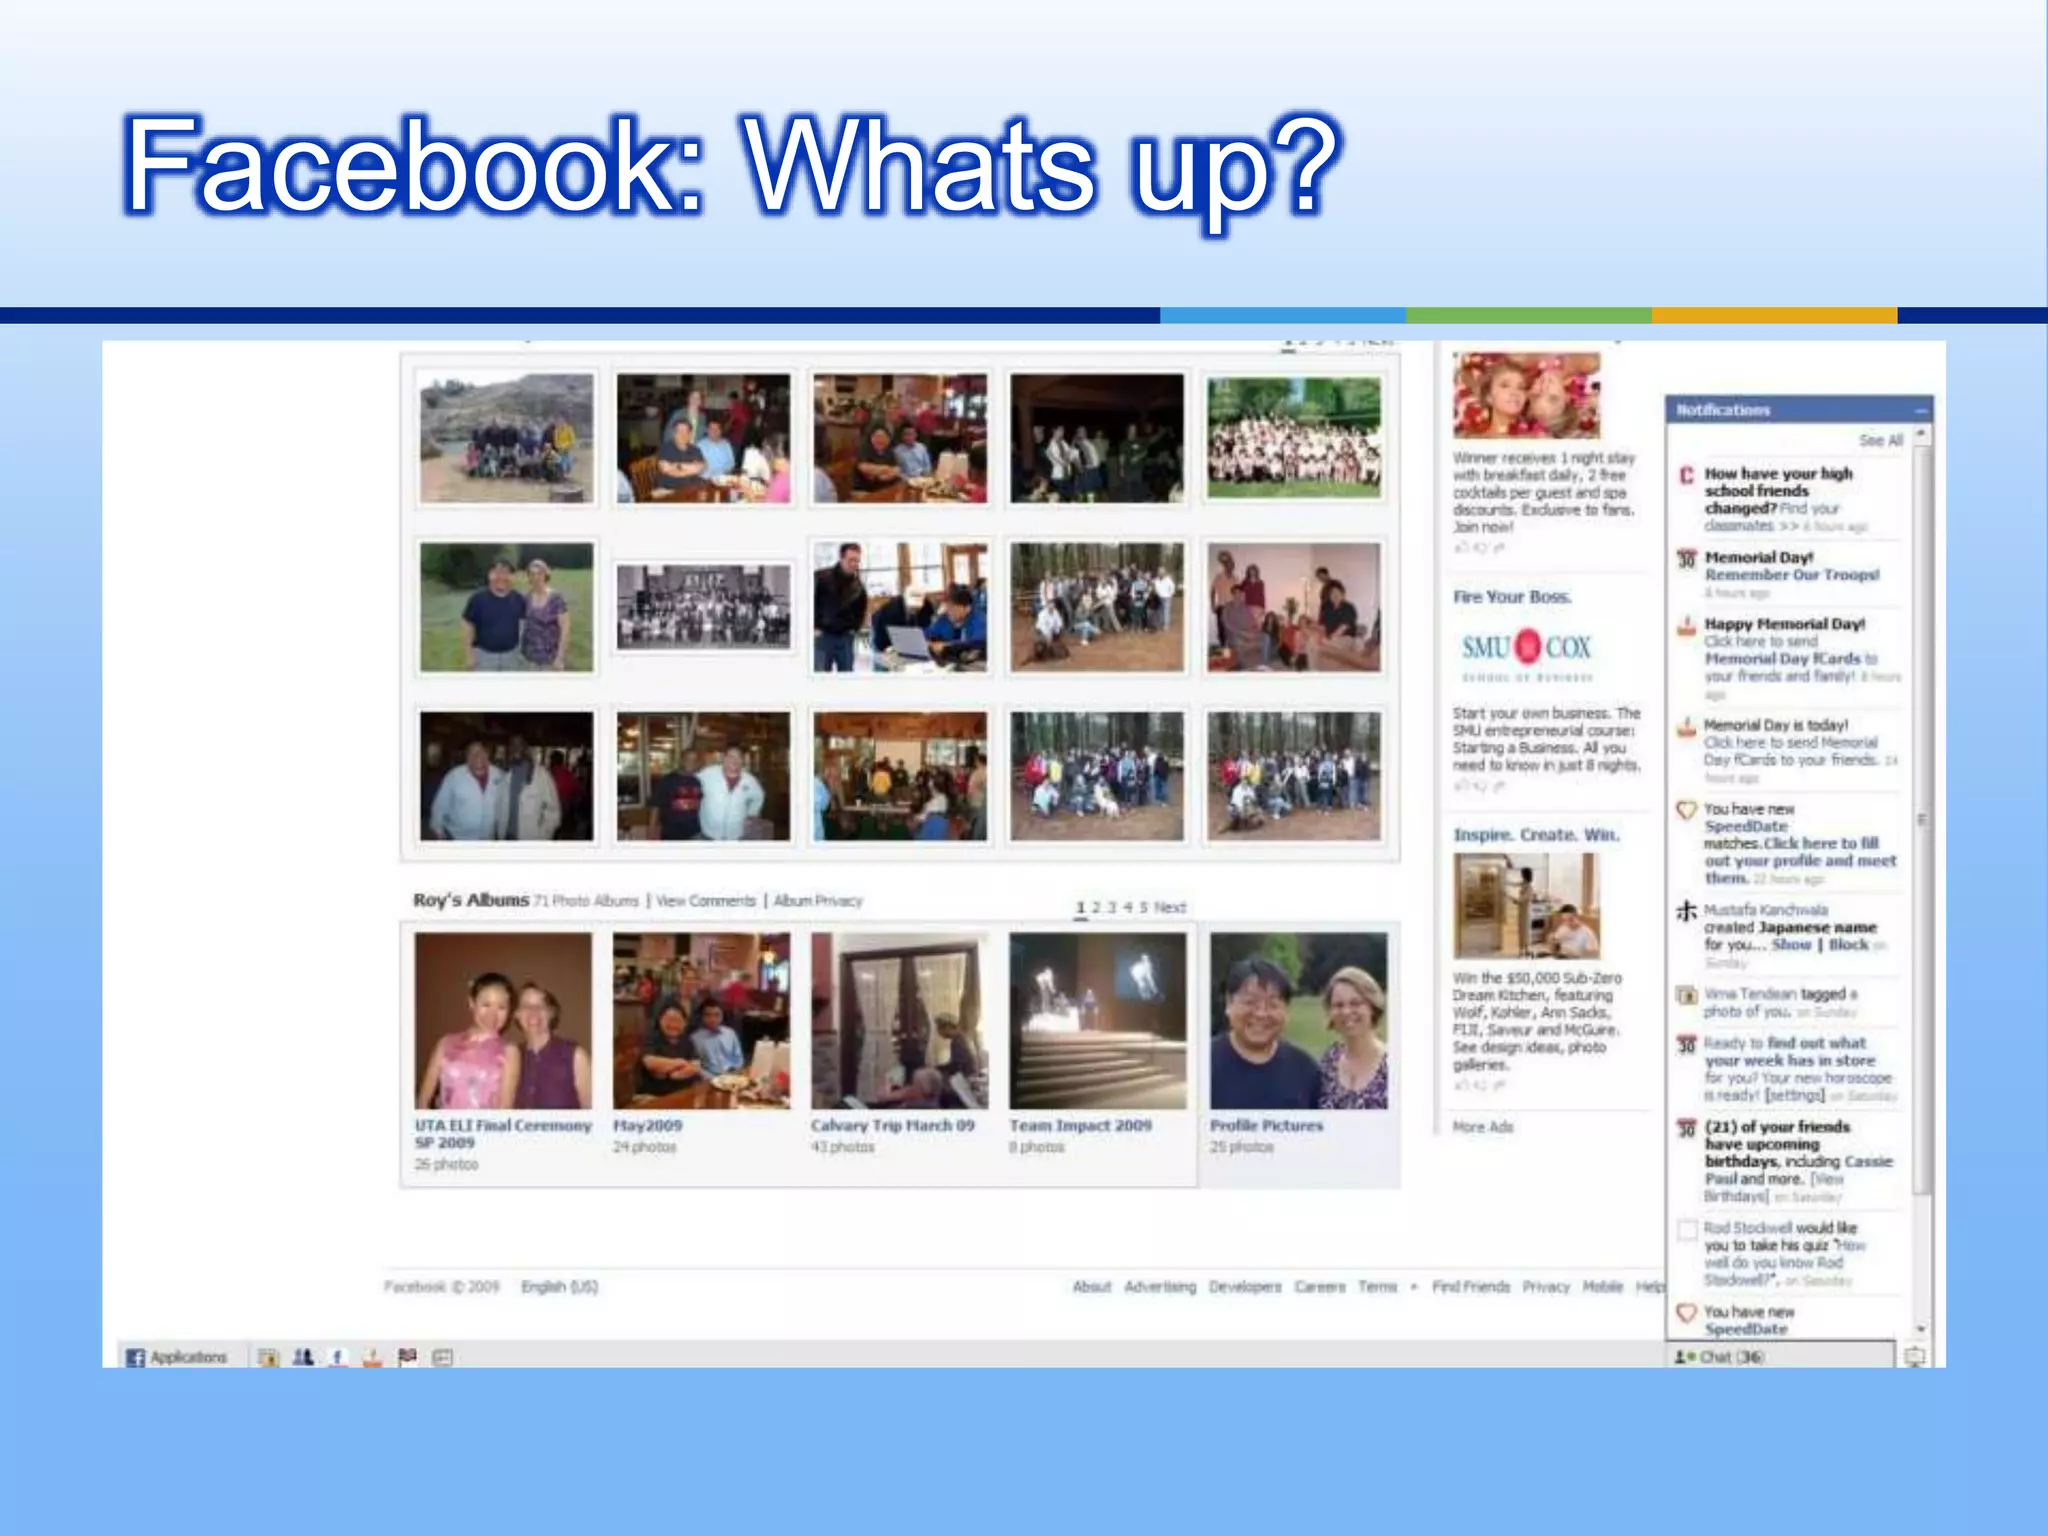Open the black-and-white group photo thumbnail
This screenshot has height=1536, width=2048.
[x=703, y=607]
